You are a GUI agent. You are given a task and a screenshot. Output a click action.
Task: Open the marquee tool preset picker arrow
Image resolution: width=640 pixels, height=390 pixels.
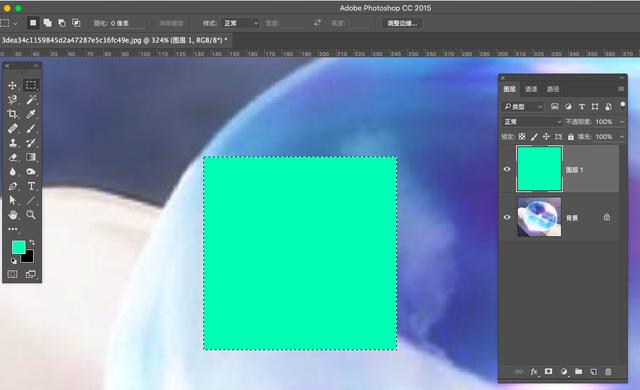16,24
